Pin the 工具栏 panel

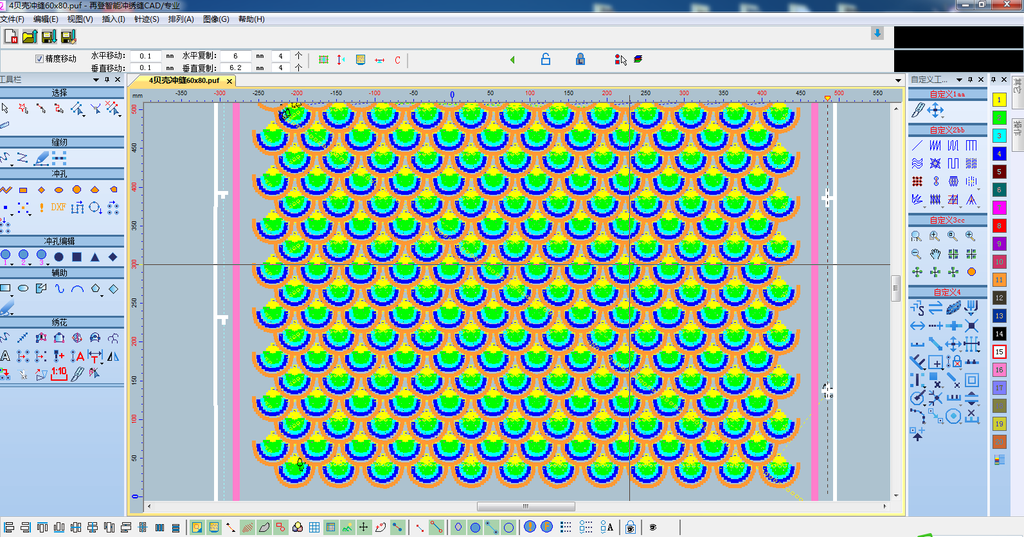point(107,79)
